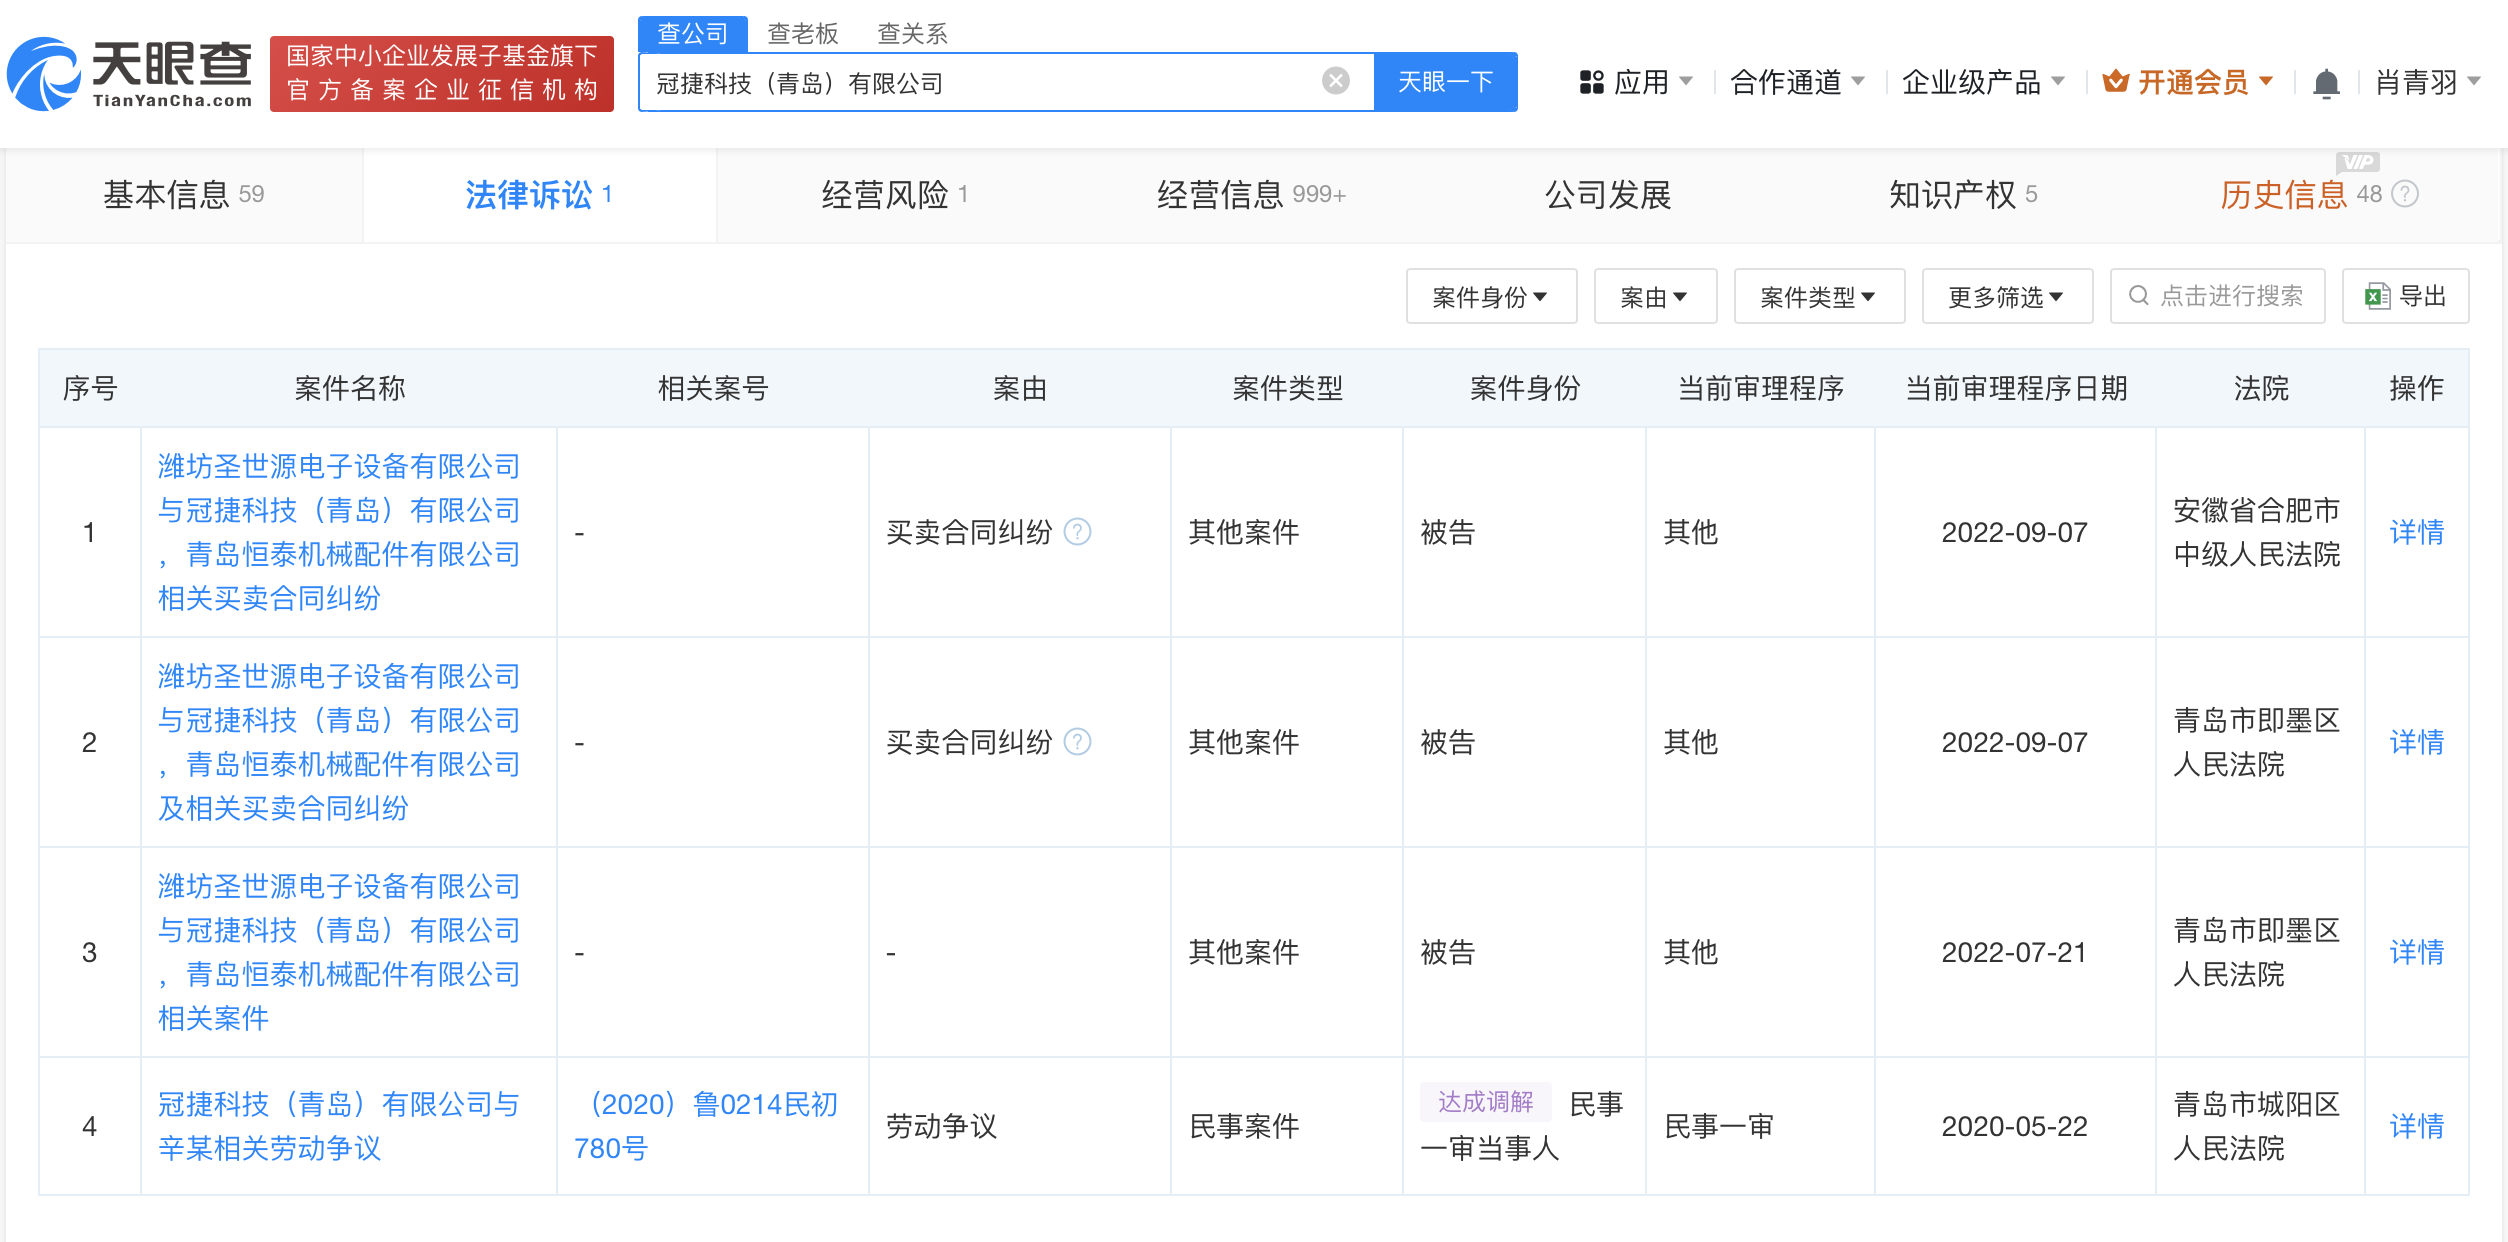2508x1242 pixels.
Task: Open 详情 for case row 1
Action: pyautogui.click(x=2416, y=532)
